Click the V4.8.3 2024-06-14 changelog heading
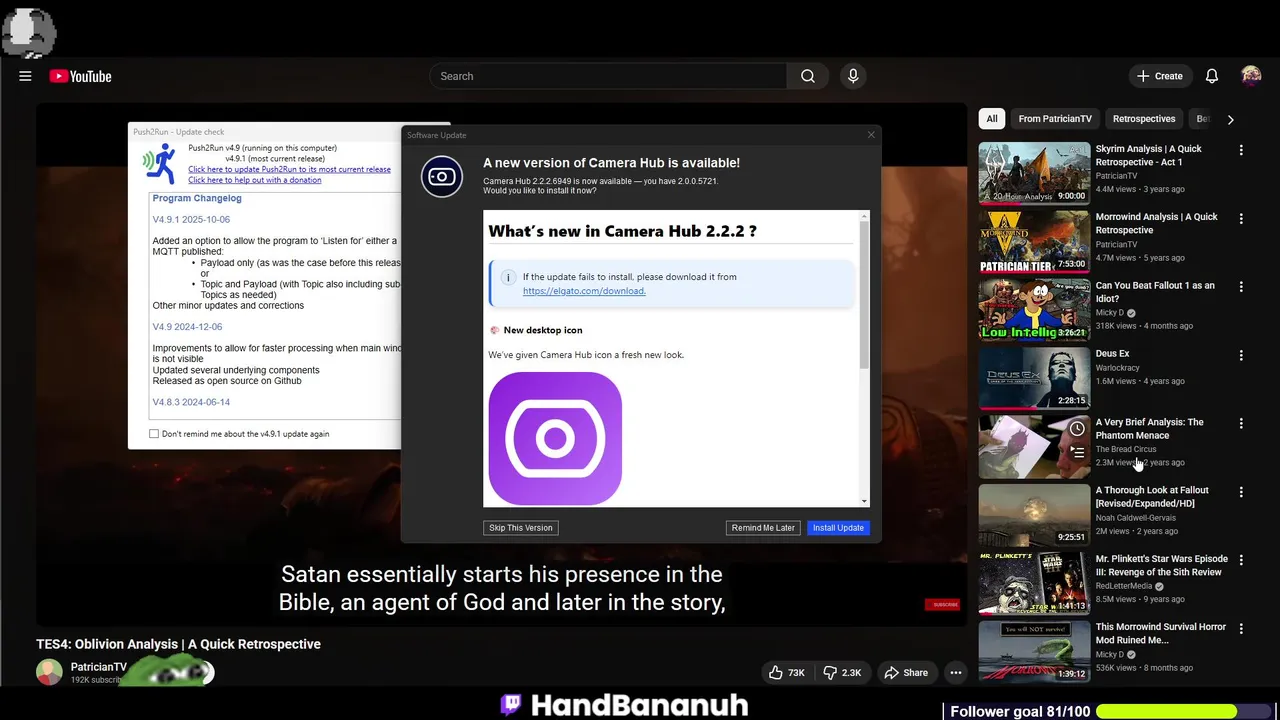This screenshot has height=720, width=1280. coord(191,402)
